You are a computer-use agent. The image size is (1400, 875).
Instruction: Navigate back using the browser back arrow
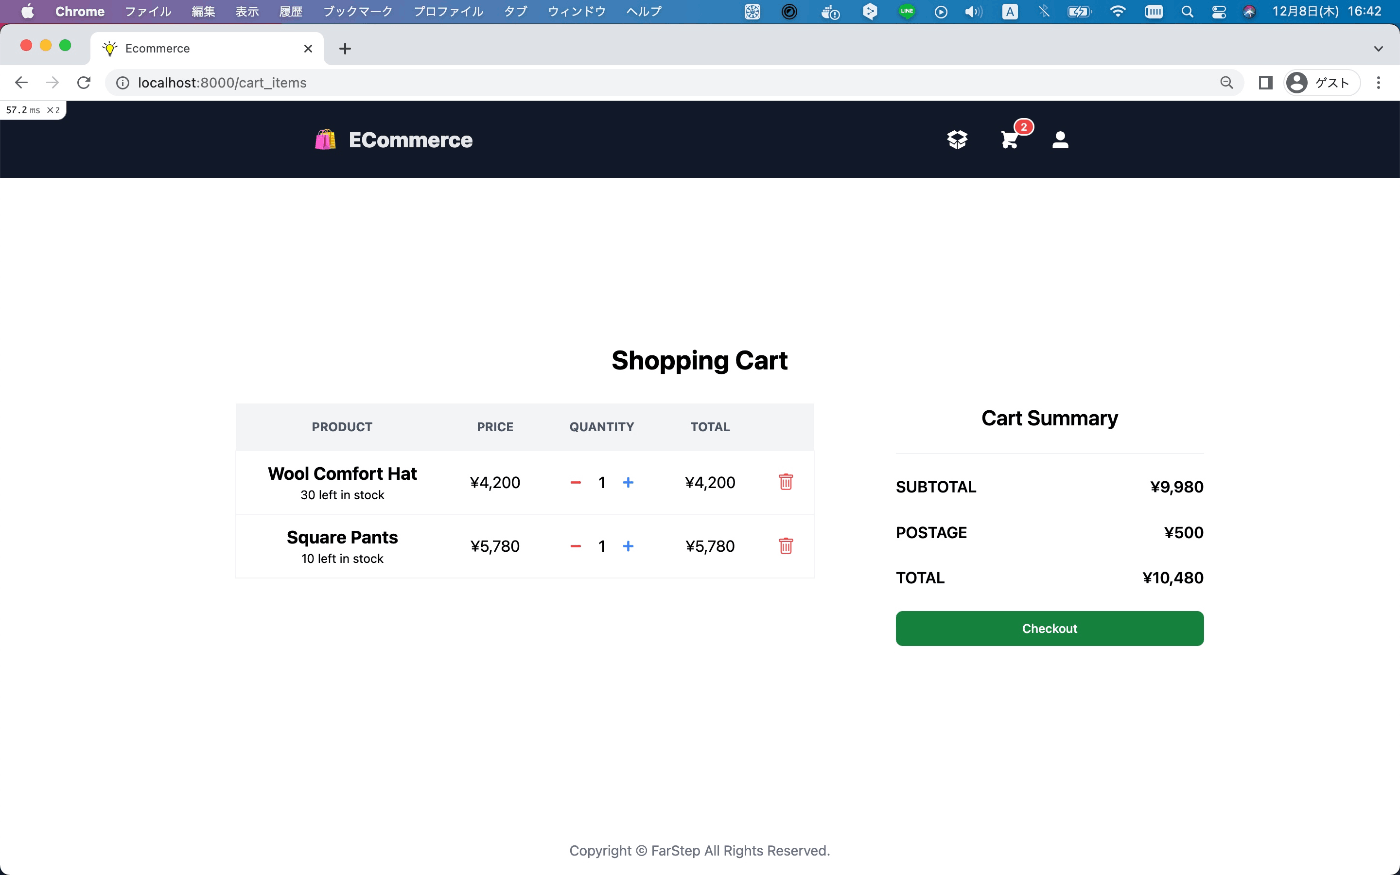point(21,82)
